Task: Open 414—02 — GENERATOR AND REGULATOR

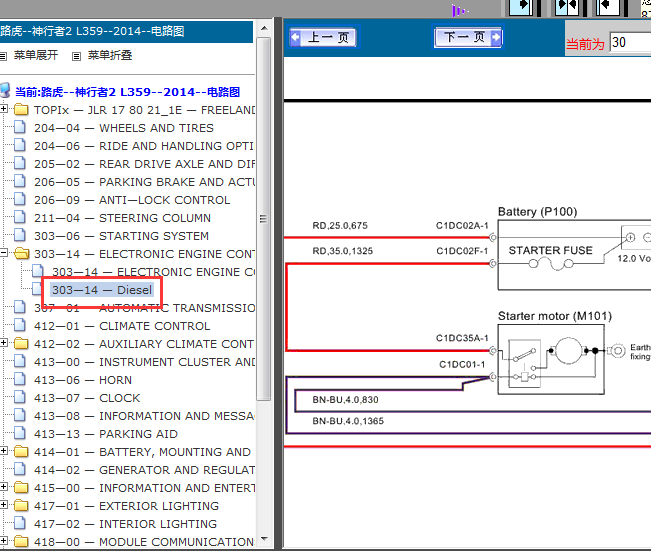Action: [144, 470]
